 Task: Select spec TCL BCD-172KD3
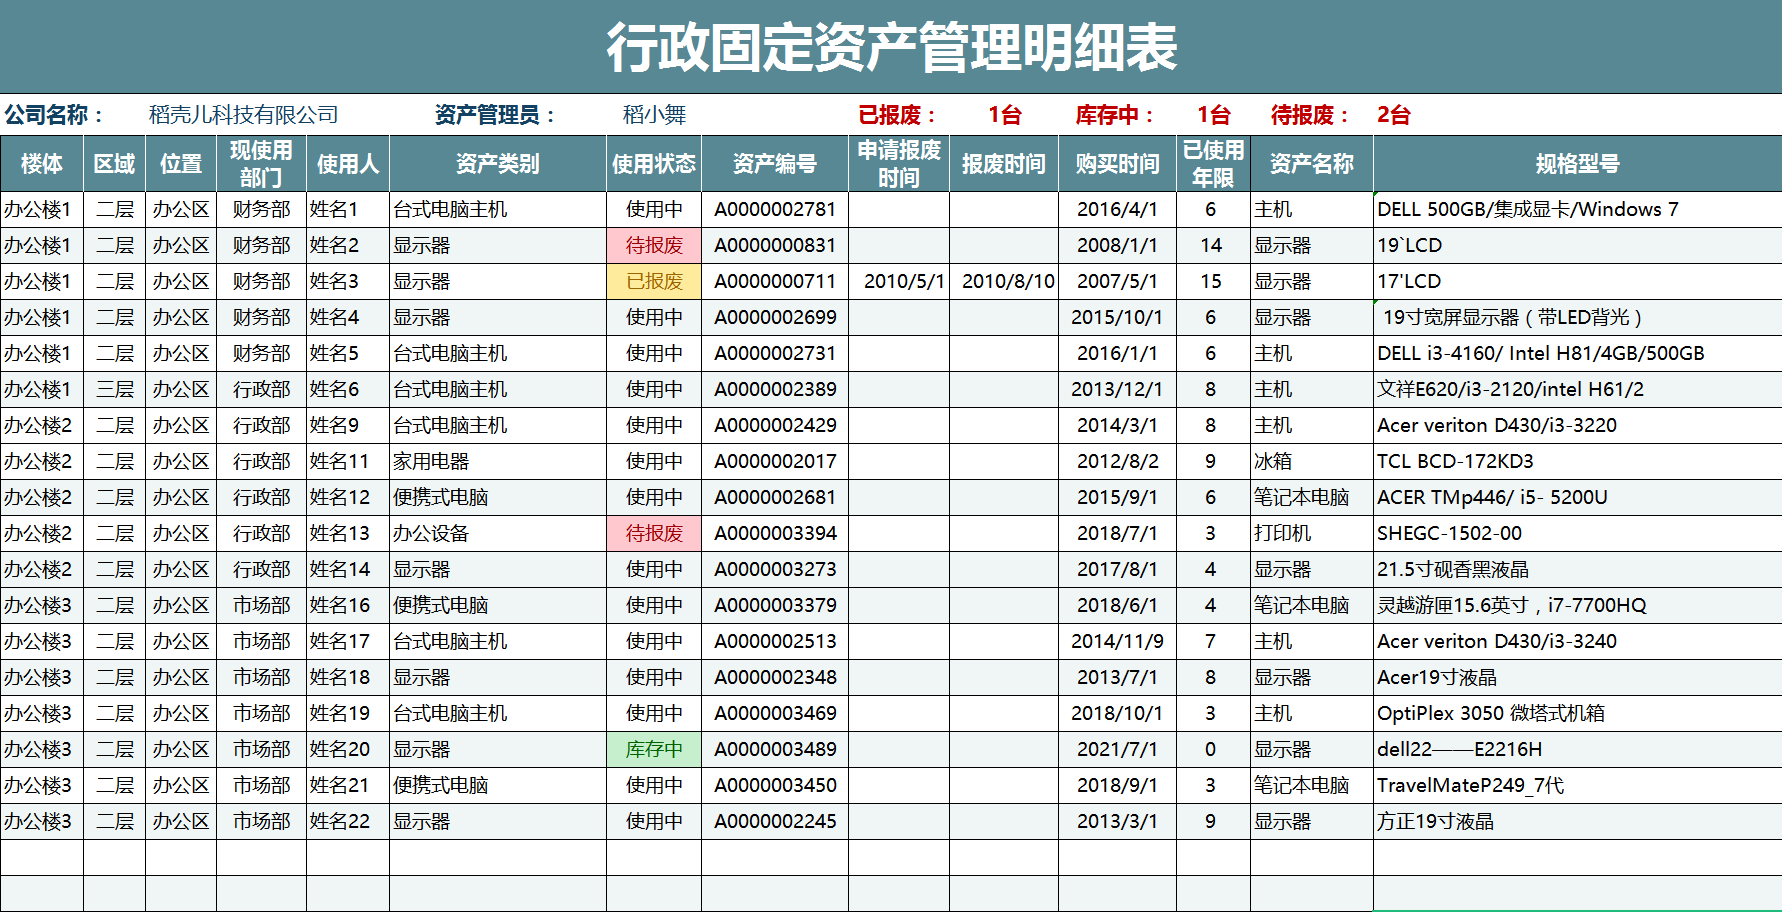tap(1455, 461)
